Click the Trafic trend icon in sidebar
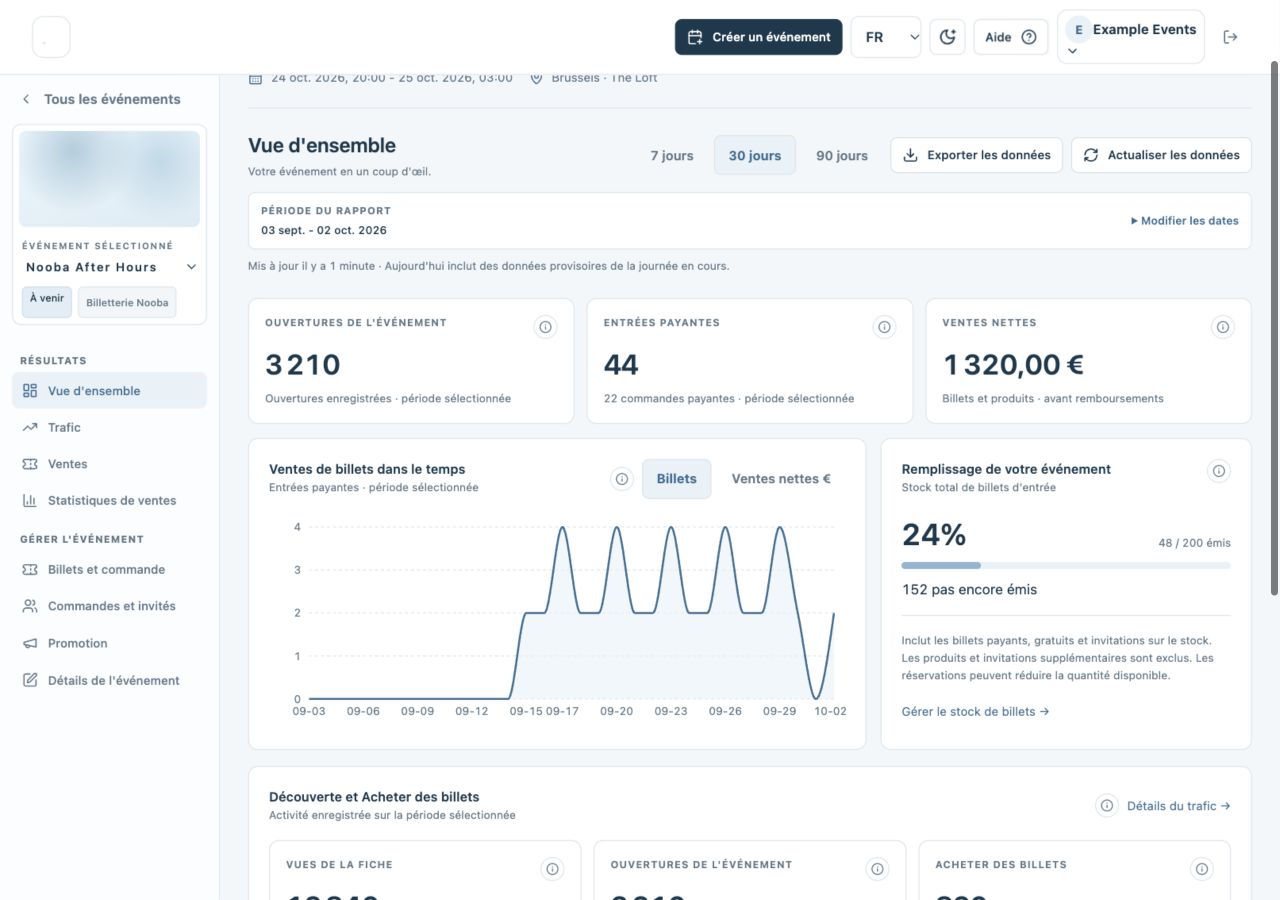Image resolution: width=1280 pixels, height=900 pixels. point(30,428)
